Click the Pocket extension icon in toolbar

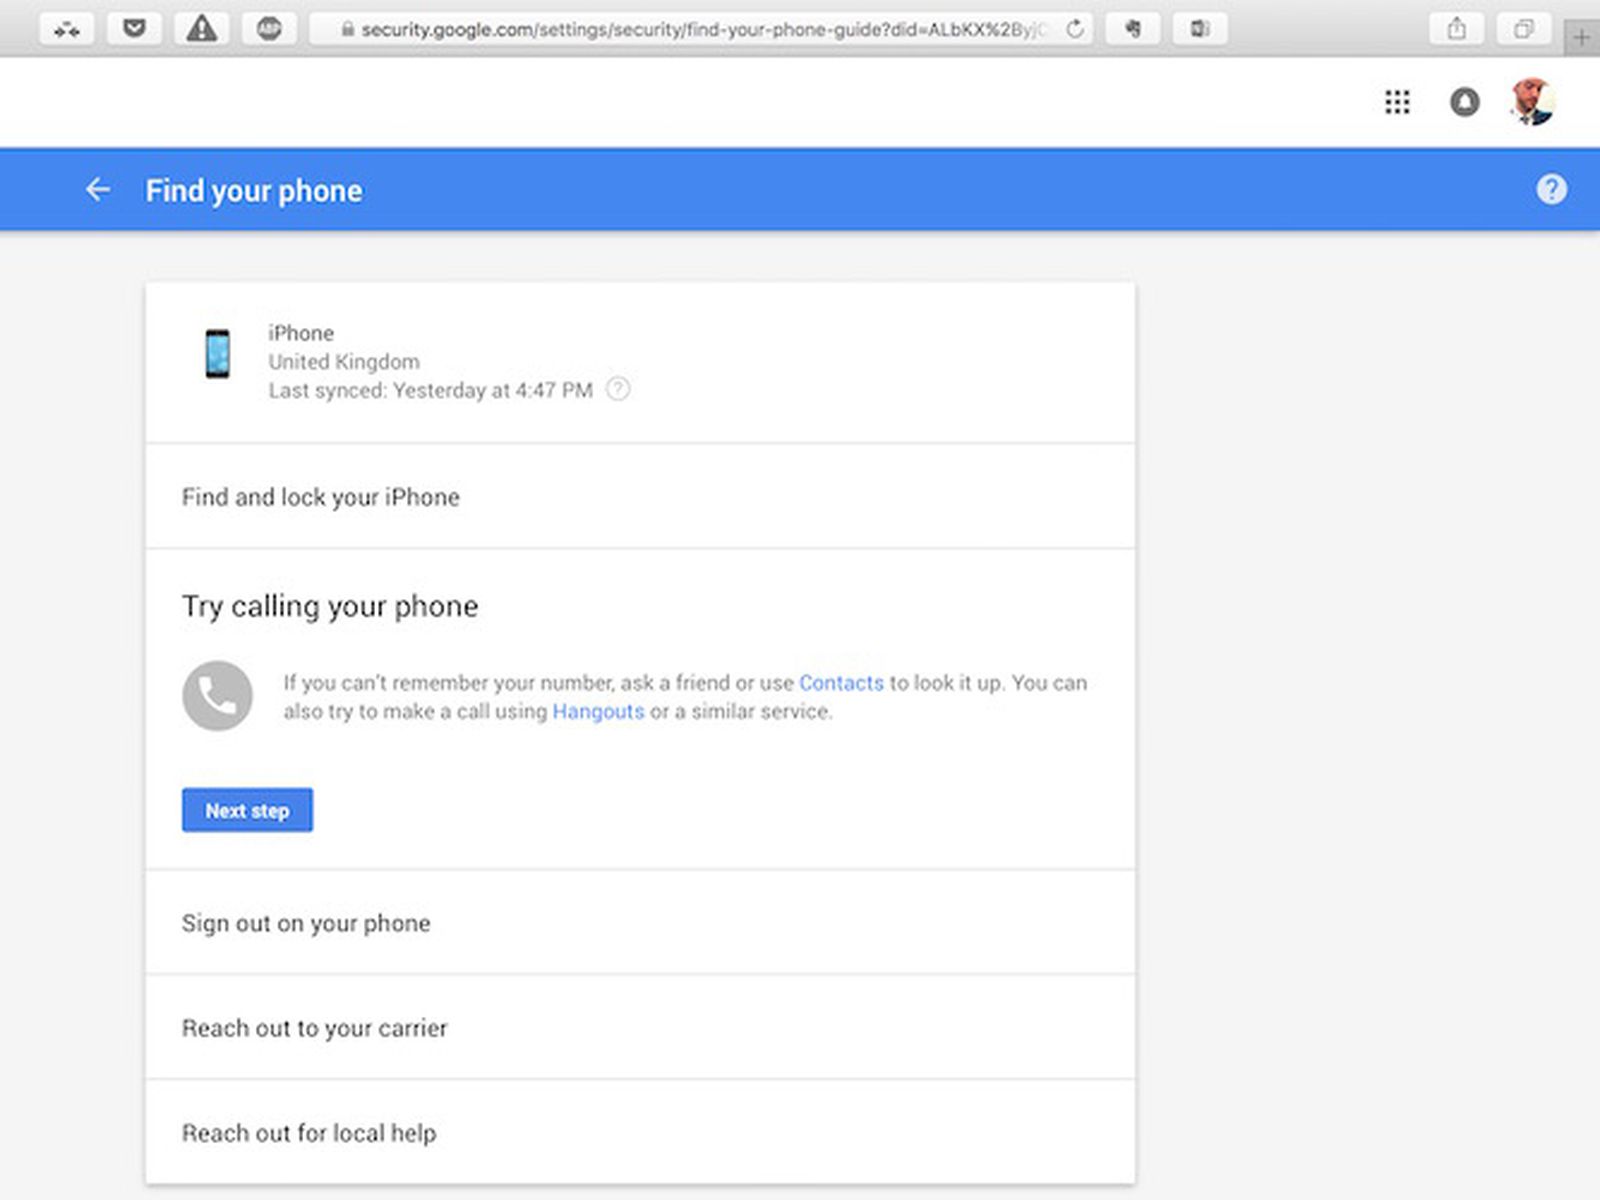tap(134, 29)
